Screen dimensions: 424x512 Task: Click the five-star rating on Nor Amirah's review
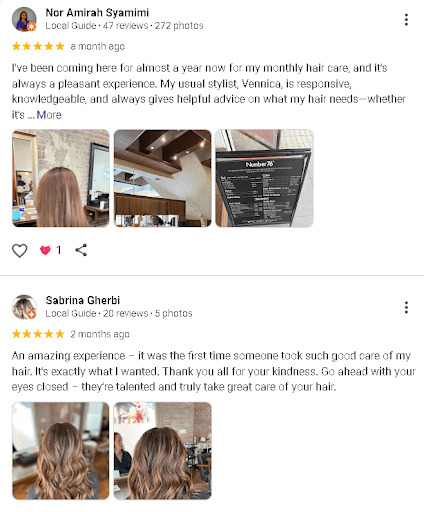click(x=38, y=46)
